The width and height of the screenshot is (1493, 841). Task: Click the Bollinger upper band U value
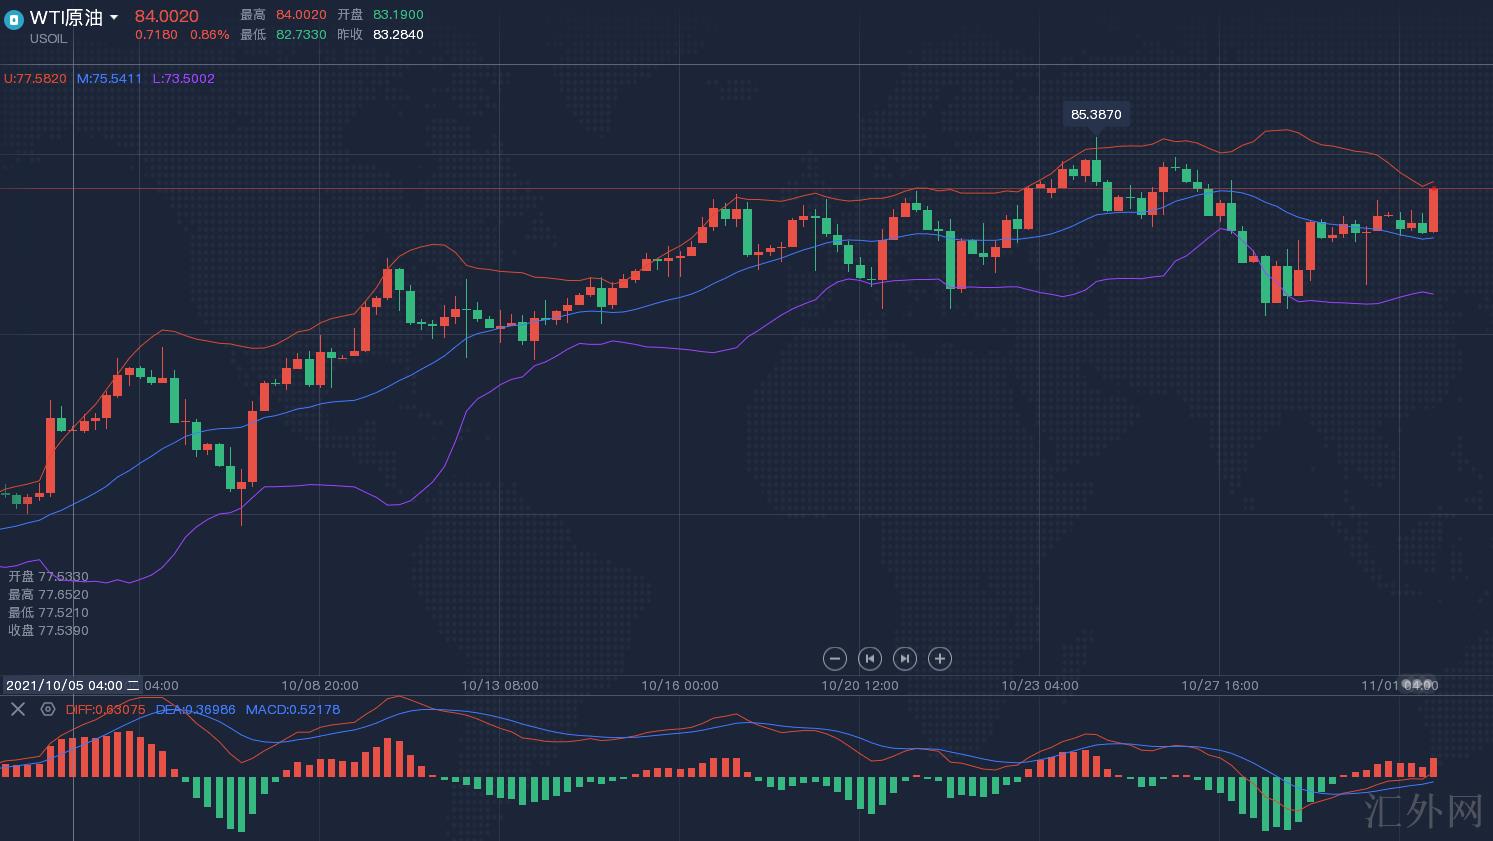pos(35,78)
